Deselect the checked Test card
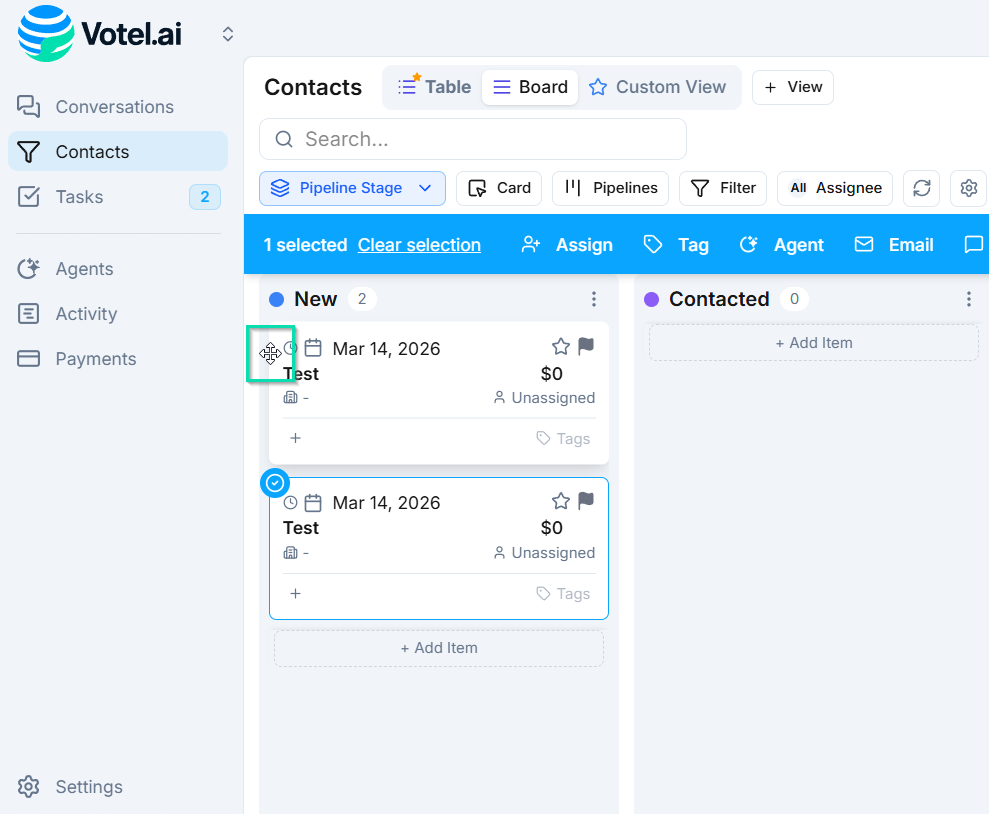The height and width of the screenshot is (814, 989). coord(275,482)
